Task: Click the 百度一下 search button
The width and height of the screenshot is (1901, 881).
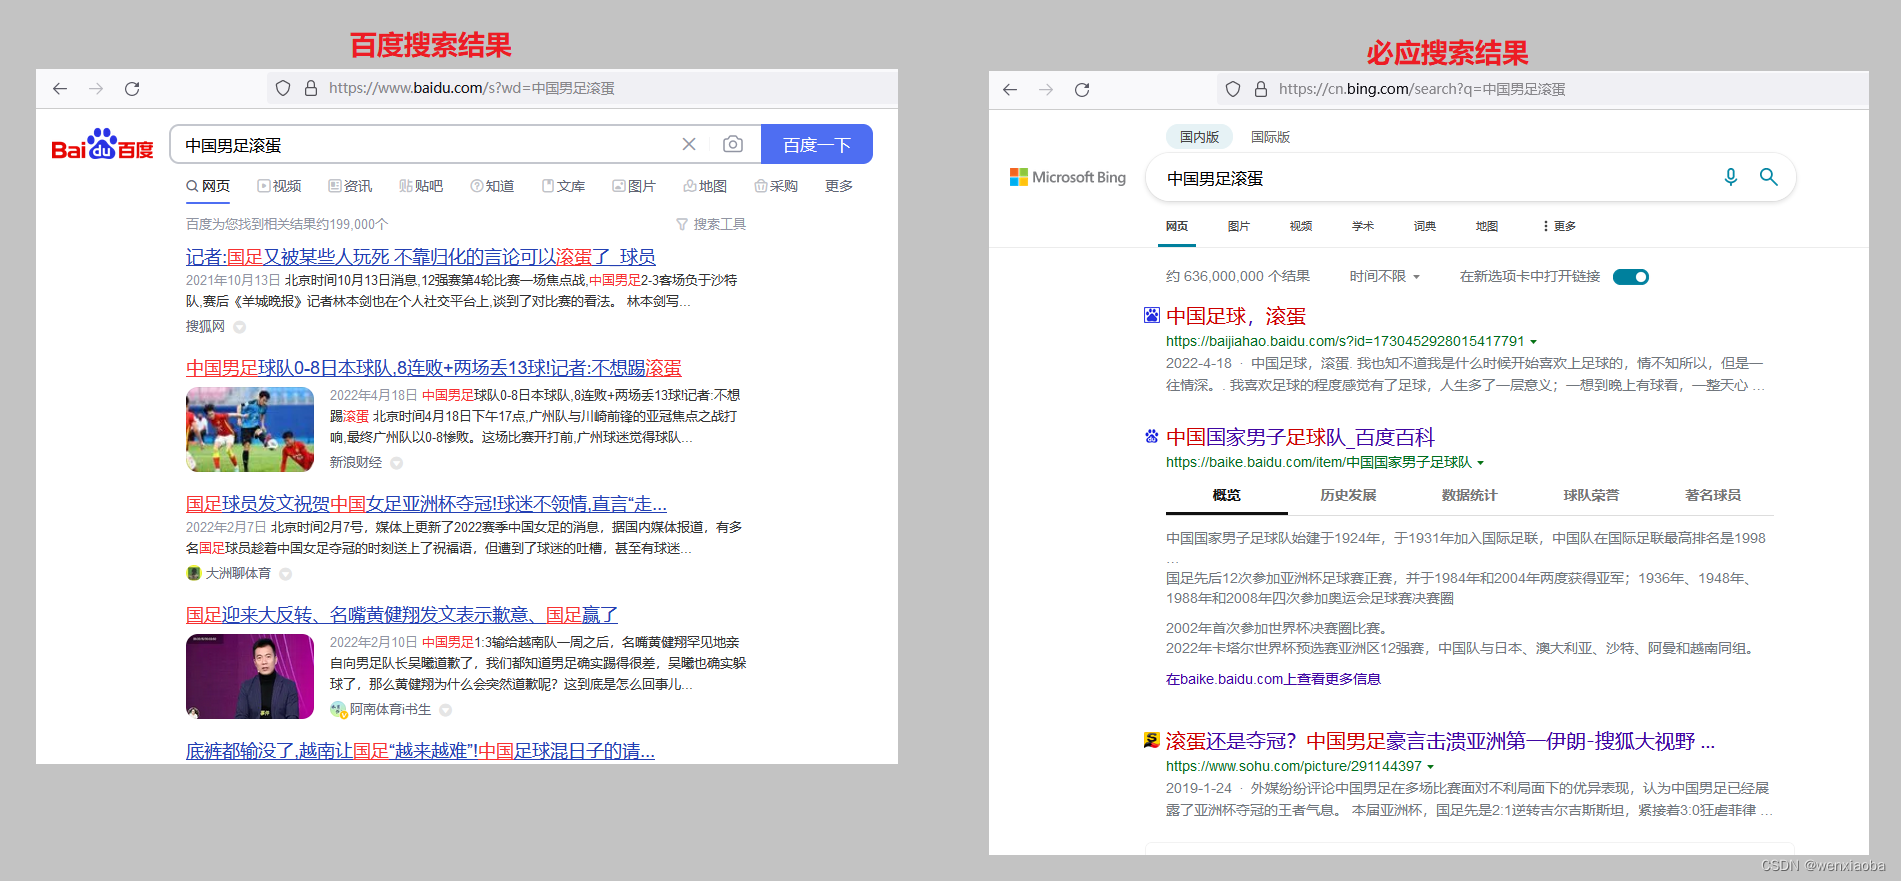Action: point(817,144)
